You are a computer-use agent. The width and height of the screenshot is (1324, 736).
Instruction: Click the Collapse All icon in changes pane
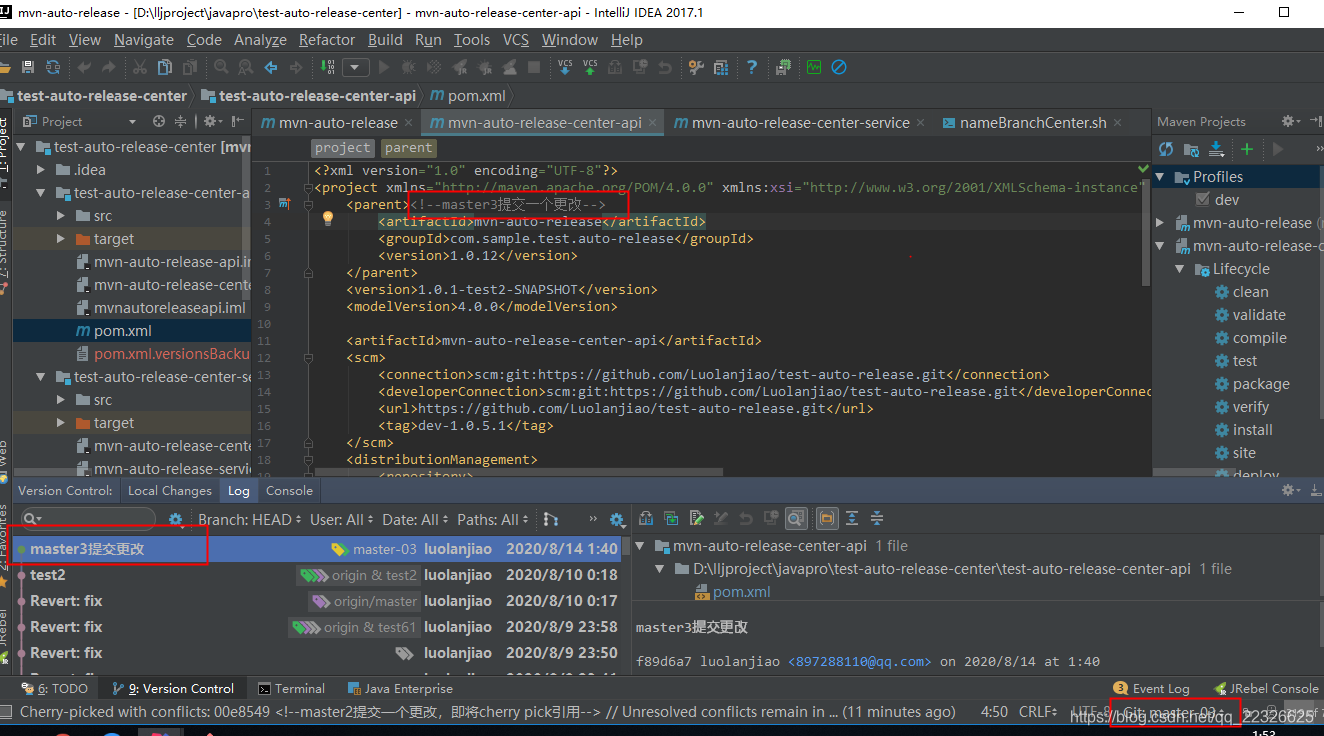tap(876, 518)
